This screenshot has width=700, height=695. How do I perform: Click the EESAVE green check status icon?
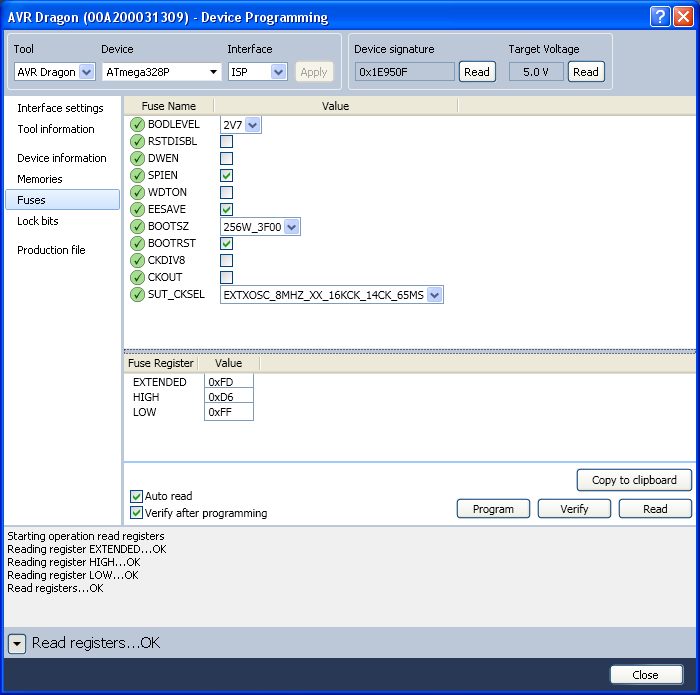click(x=137, y=209)
